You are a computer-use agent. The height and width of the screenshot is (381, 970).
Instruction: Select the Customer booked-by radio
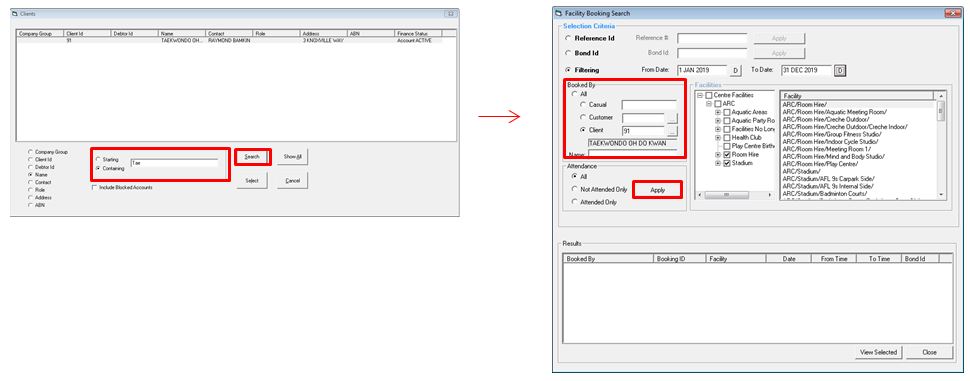click(582, 118)
